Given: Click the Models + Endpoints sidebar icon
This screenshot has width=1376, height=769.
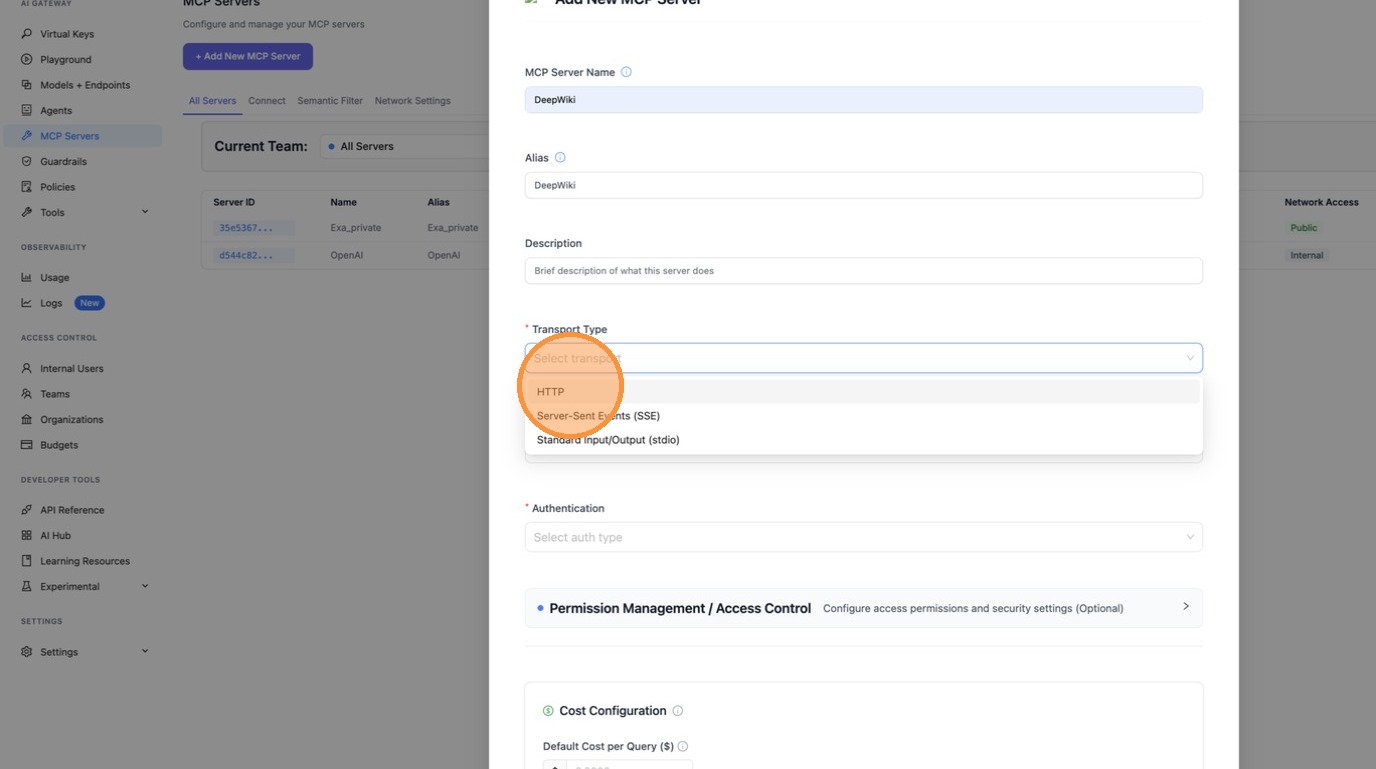Looking at the screenshot, I should 27,85.
